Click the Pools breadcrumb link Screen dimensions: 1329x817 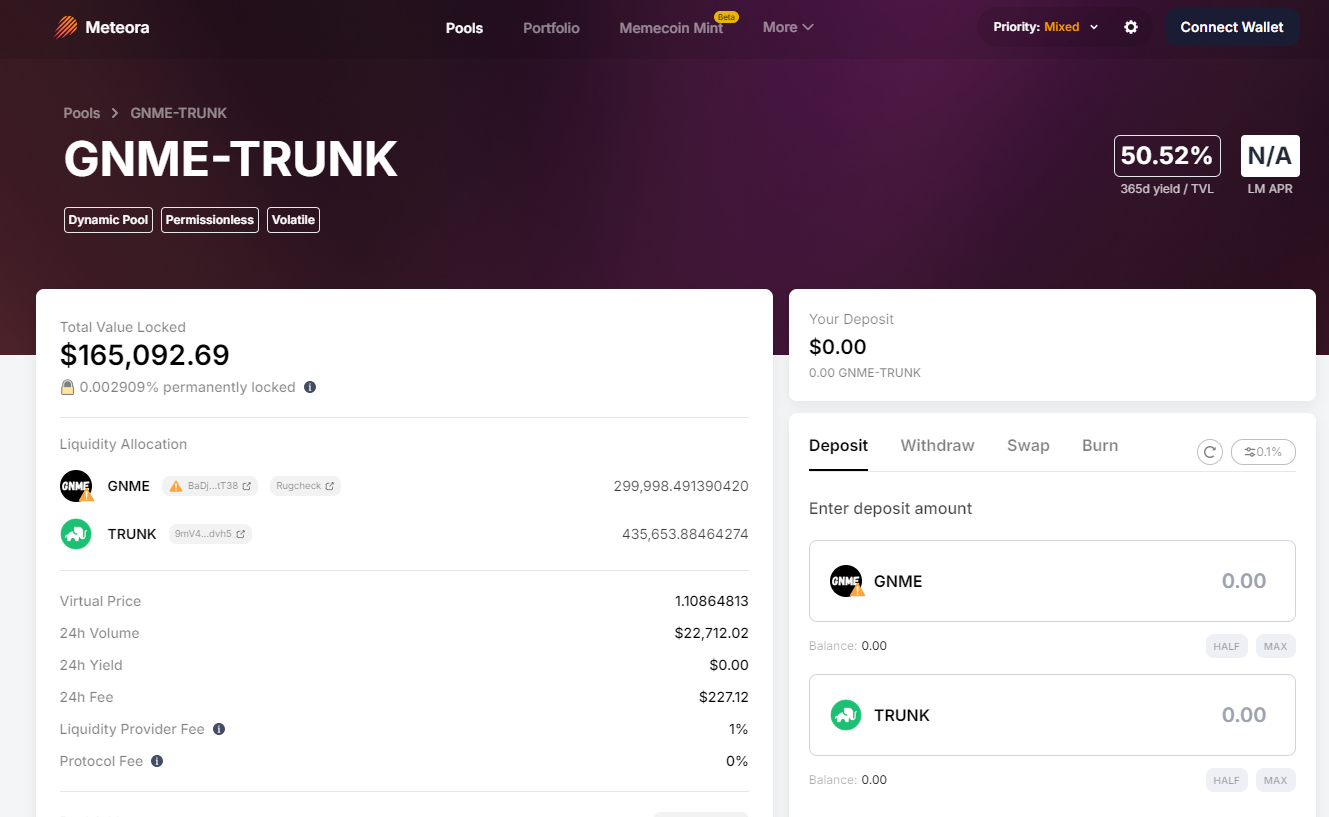[82, 113]
